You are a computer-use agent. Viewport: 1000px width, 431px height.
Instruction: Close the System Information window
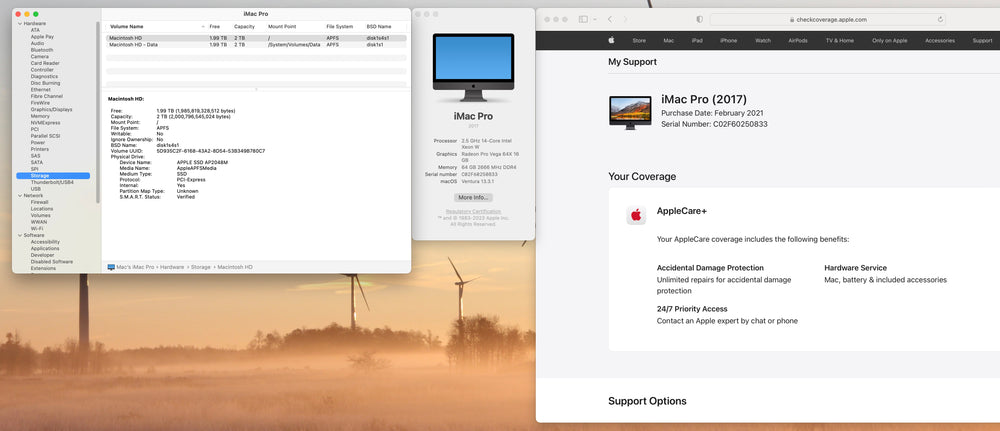tap(18, 14)
